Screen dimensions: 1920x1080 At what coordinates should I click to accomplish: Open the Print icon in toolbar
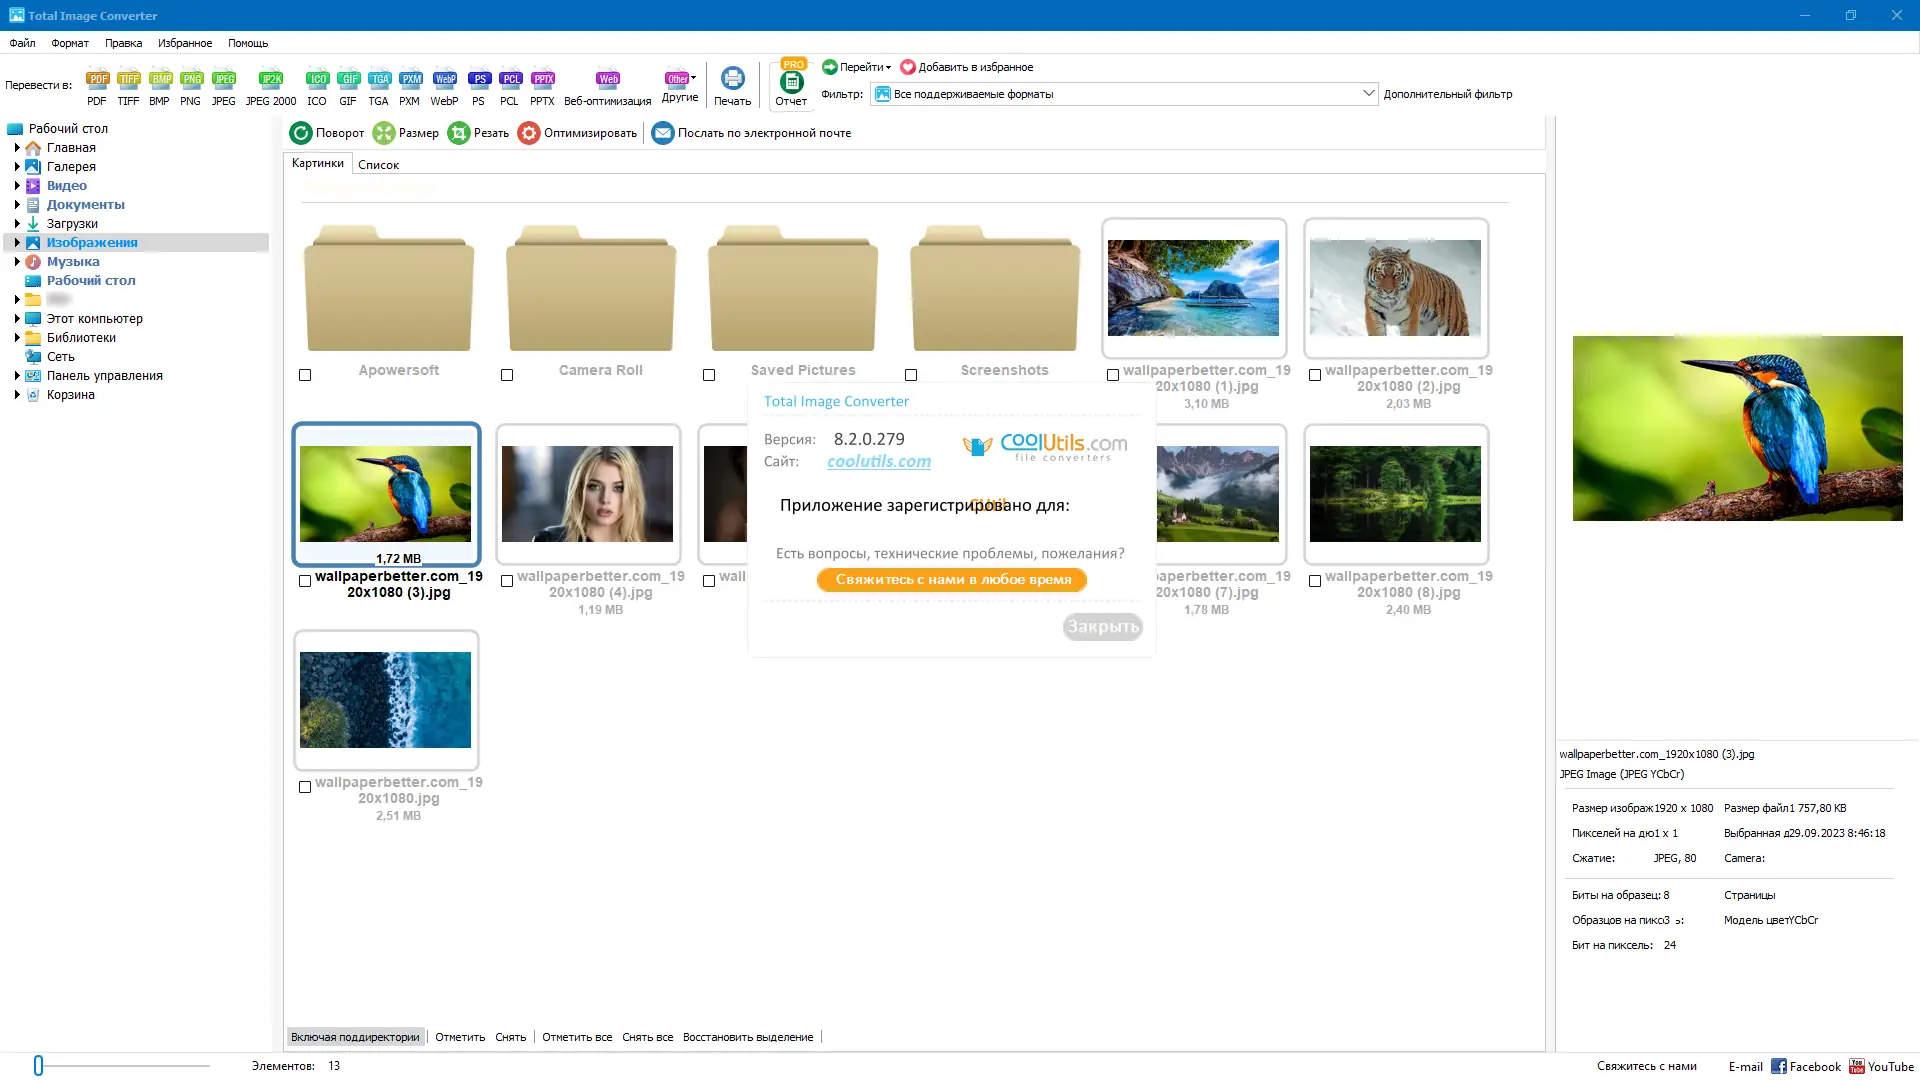[x=732, y=79]
